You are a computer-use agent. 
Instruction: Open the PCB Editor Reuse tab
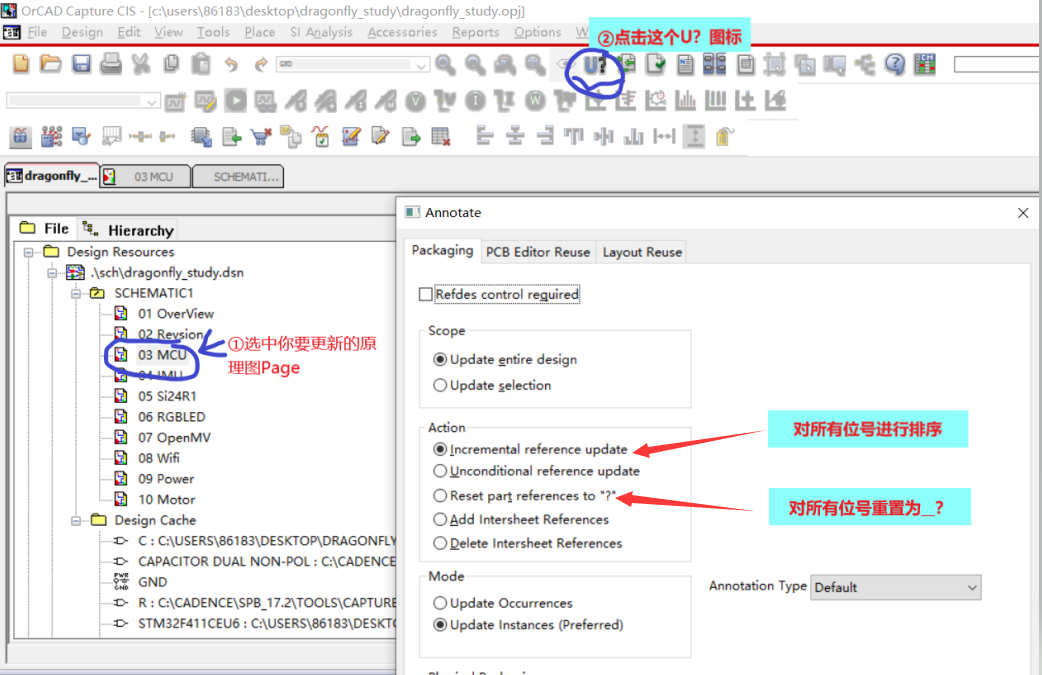538,252
